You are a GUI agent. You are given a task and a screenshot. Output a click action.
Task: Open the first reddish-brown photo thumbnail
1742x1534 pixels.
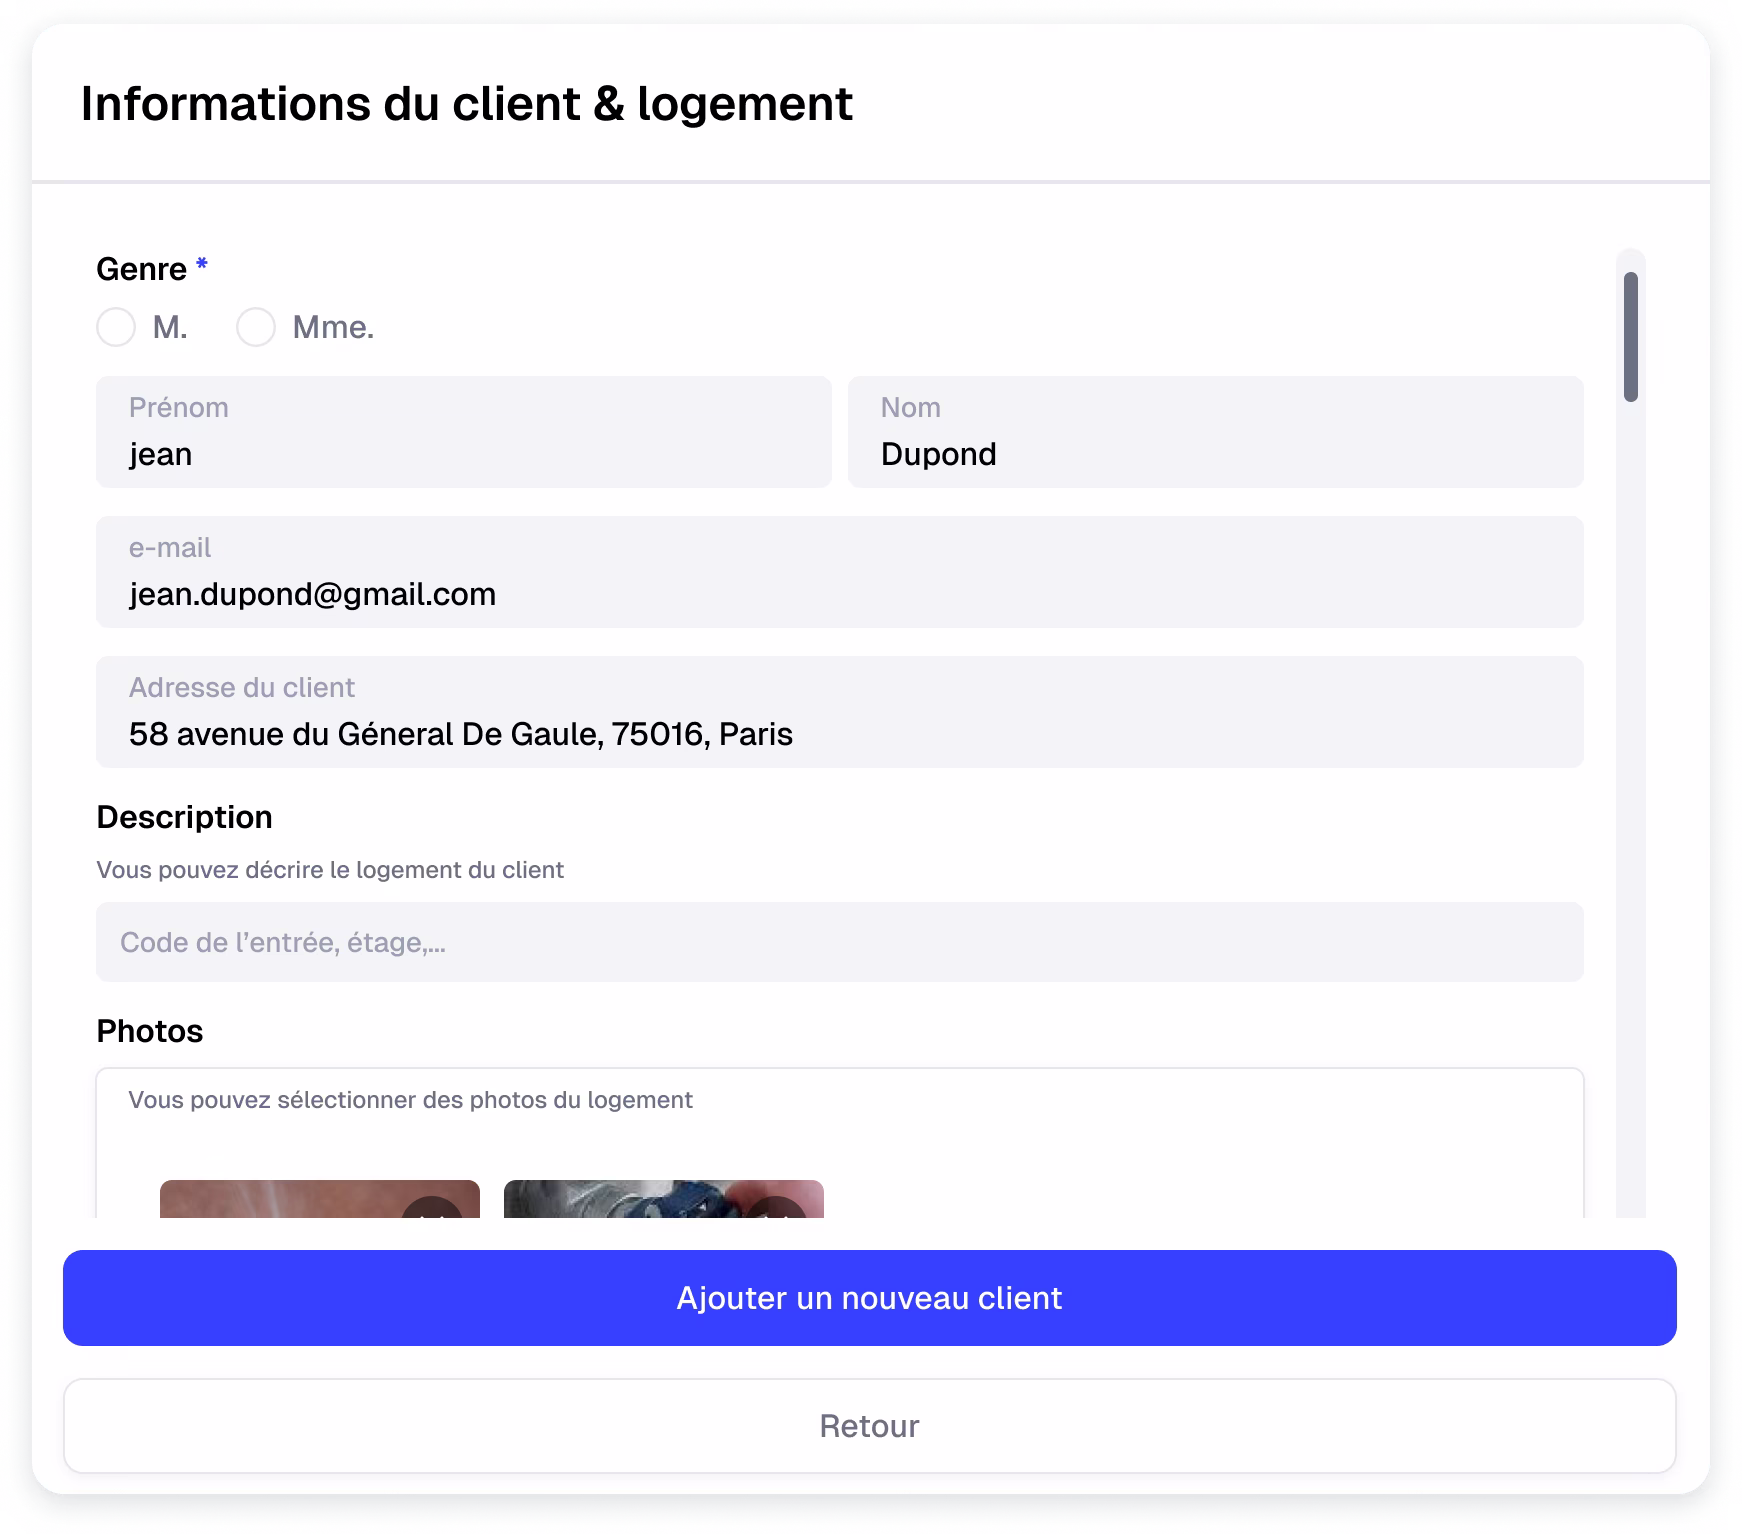[x=320, y=1199]
